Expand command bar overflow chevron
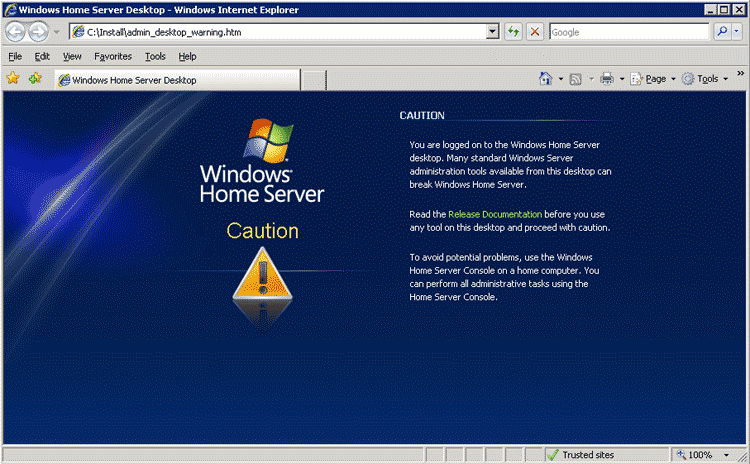Image resolution: width=750 pixels, height=464 pixels. point(740,73)
